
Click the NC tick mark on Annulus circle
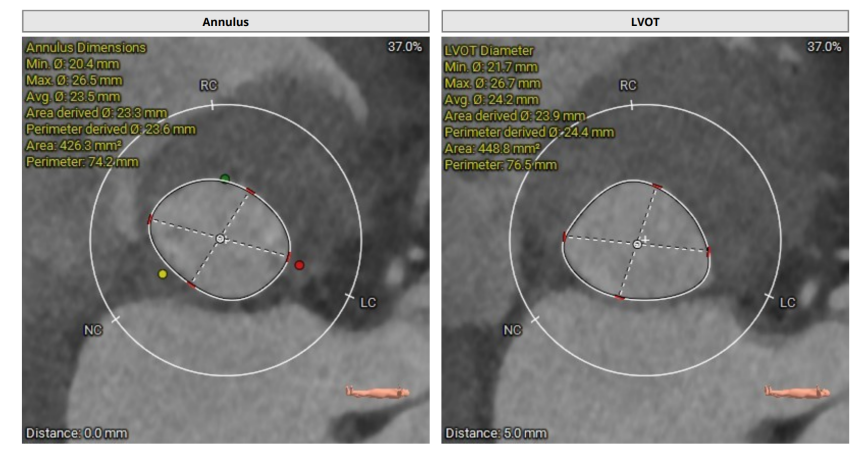pos(115,319)
